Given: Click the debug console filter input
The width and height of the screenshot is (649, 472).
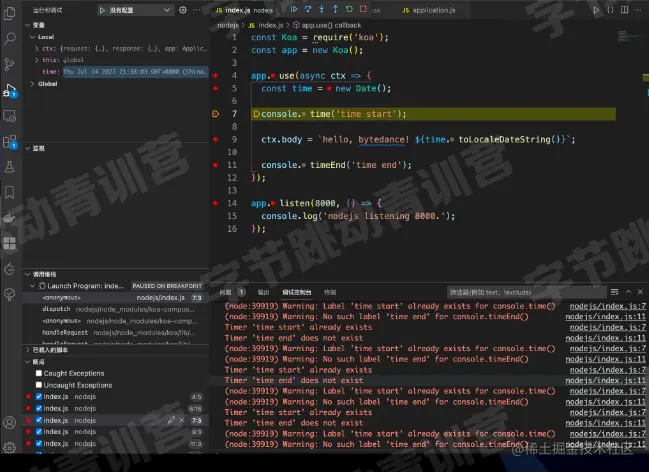Looking at the screenshot, I should click(526, 292).
